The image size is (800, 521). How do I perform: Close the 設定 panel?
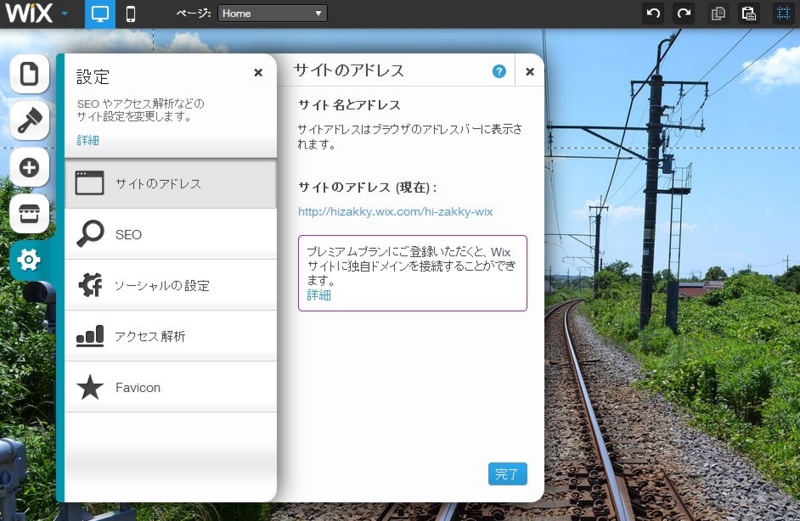pyautogui.click(x=258, y=73)
